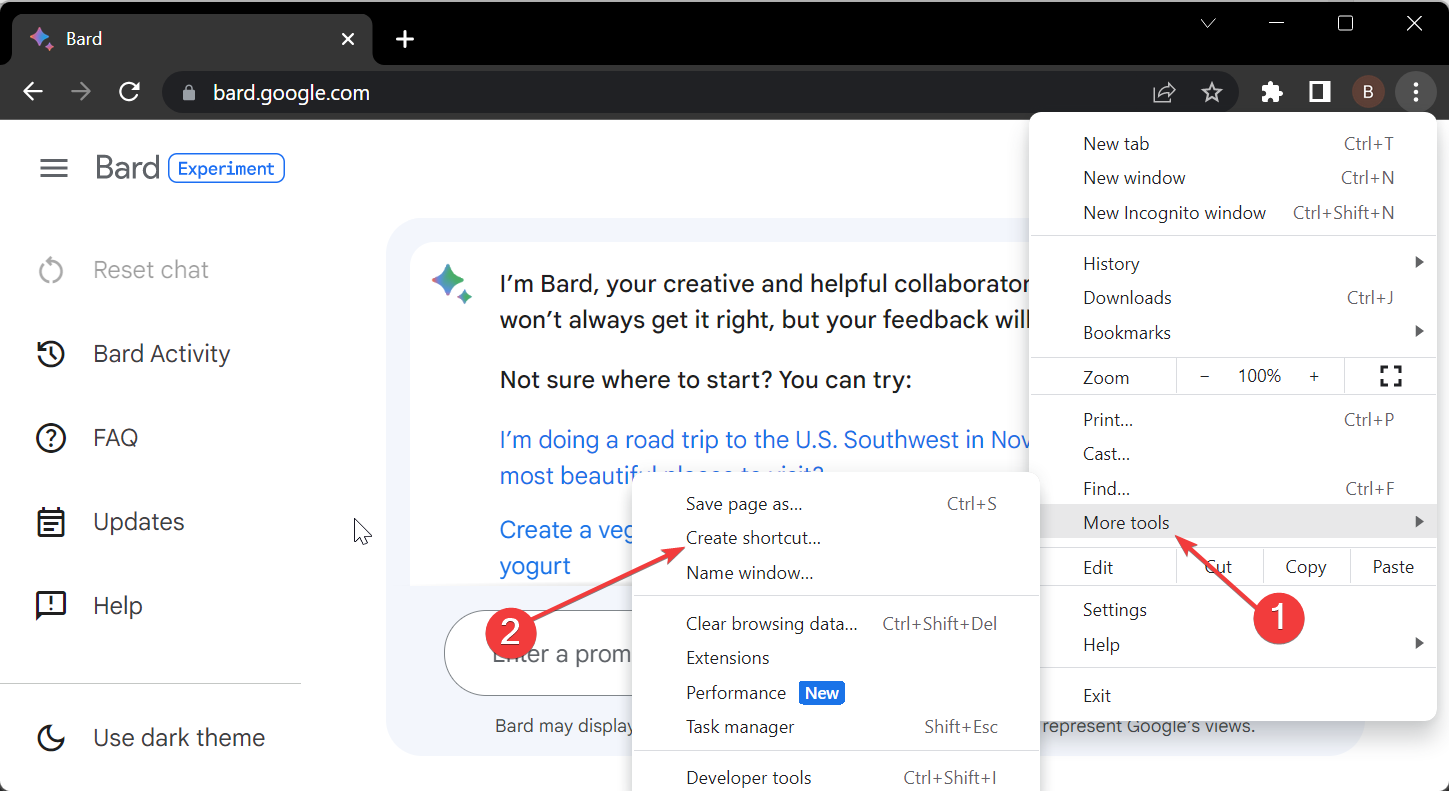The height and width of the screenshot is (791, 1449).
Task: Reload the Bard page
Action: coord(129,92)
